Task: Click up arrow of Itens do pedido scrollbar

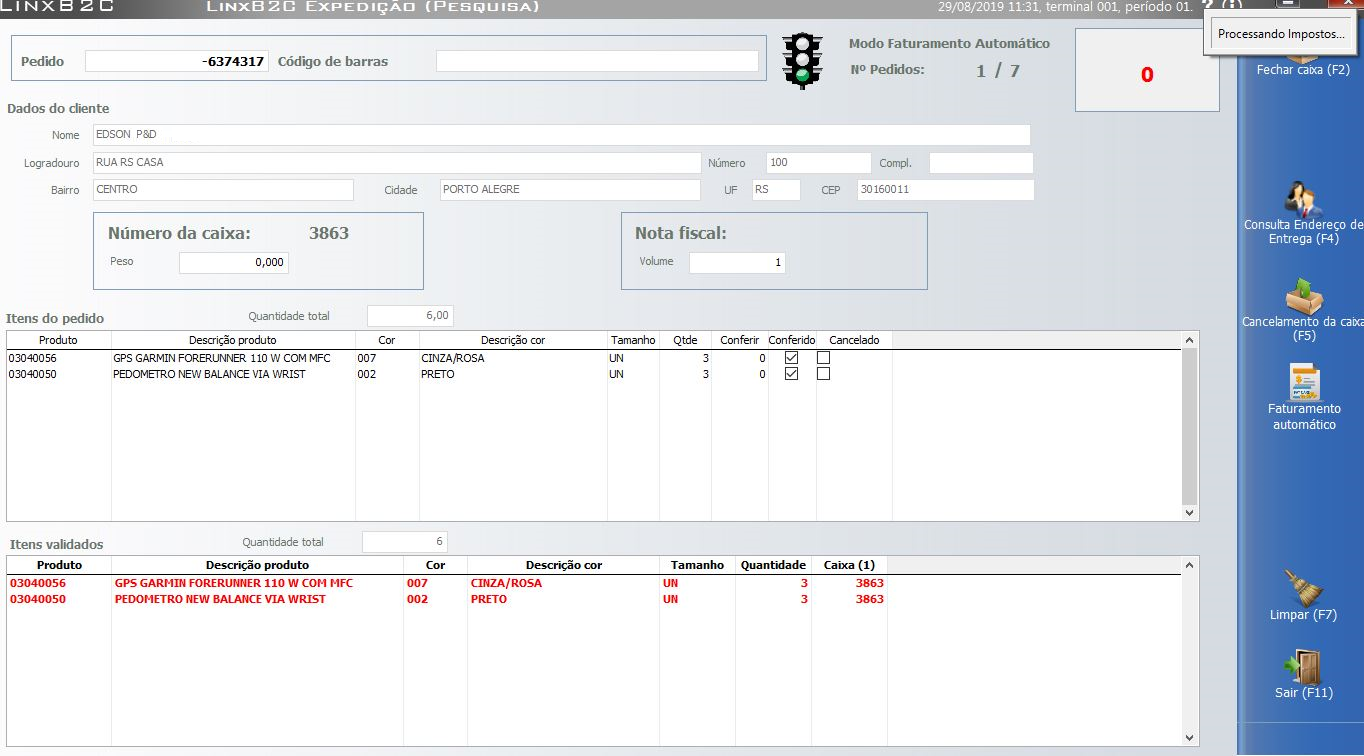Action: 1190,341
